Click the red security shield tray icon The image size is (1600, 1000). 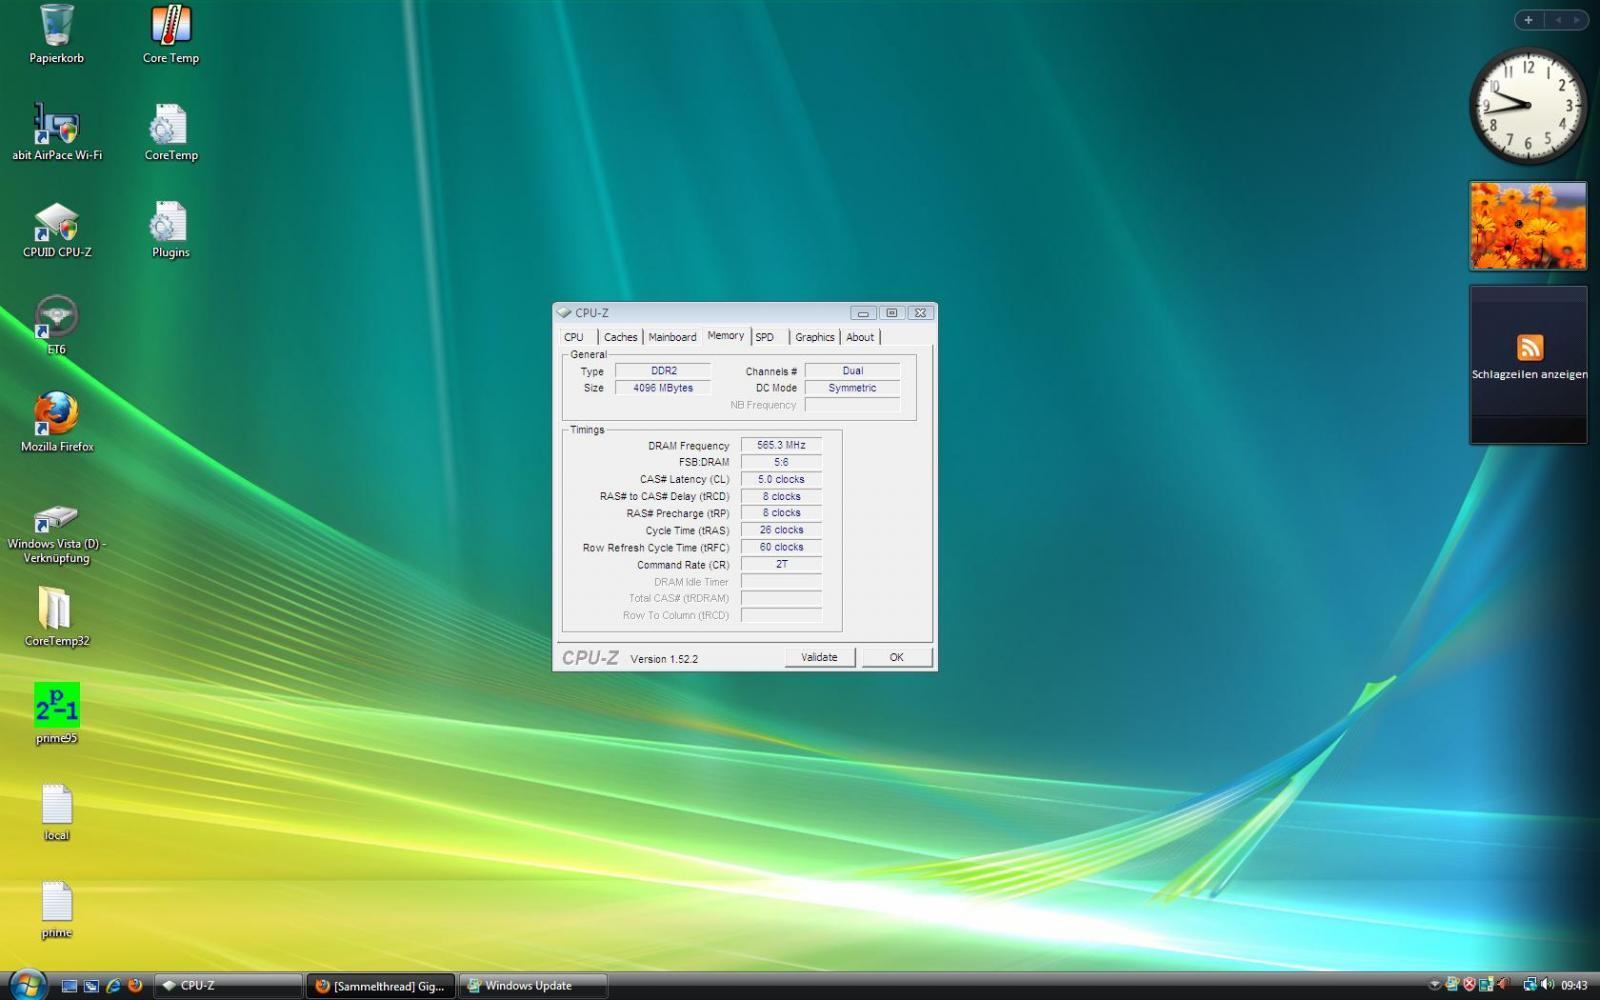1469,985
